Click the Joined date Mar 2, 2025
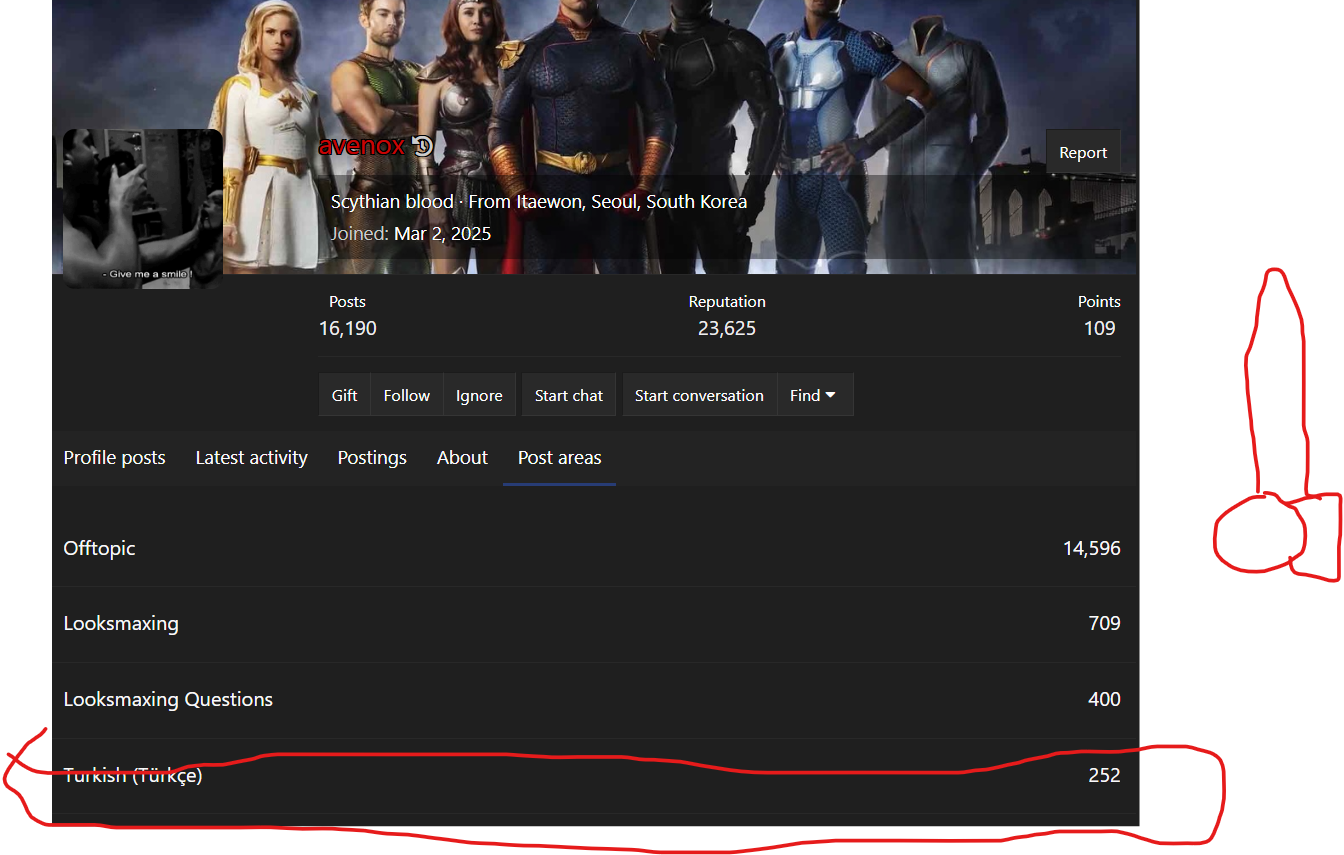Image resolution: width=1344 pixels, height=855 pixels. pyautogui.click(x=443, y=234)
